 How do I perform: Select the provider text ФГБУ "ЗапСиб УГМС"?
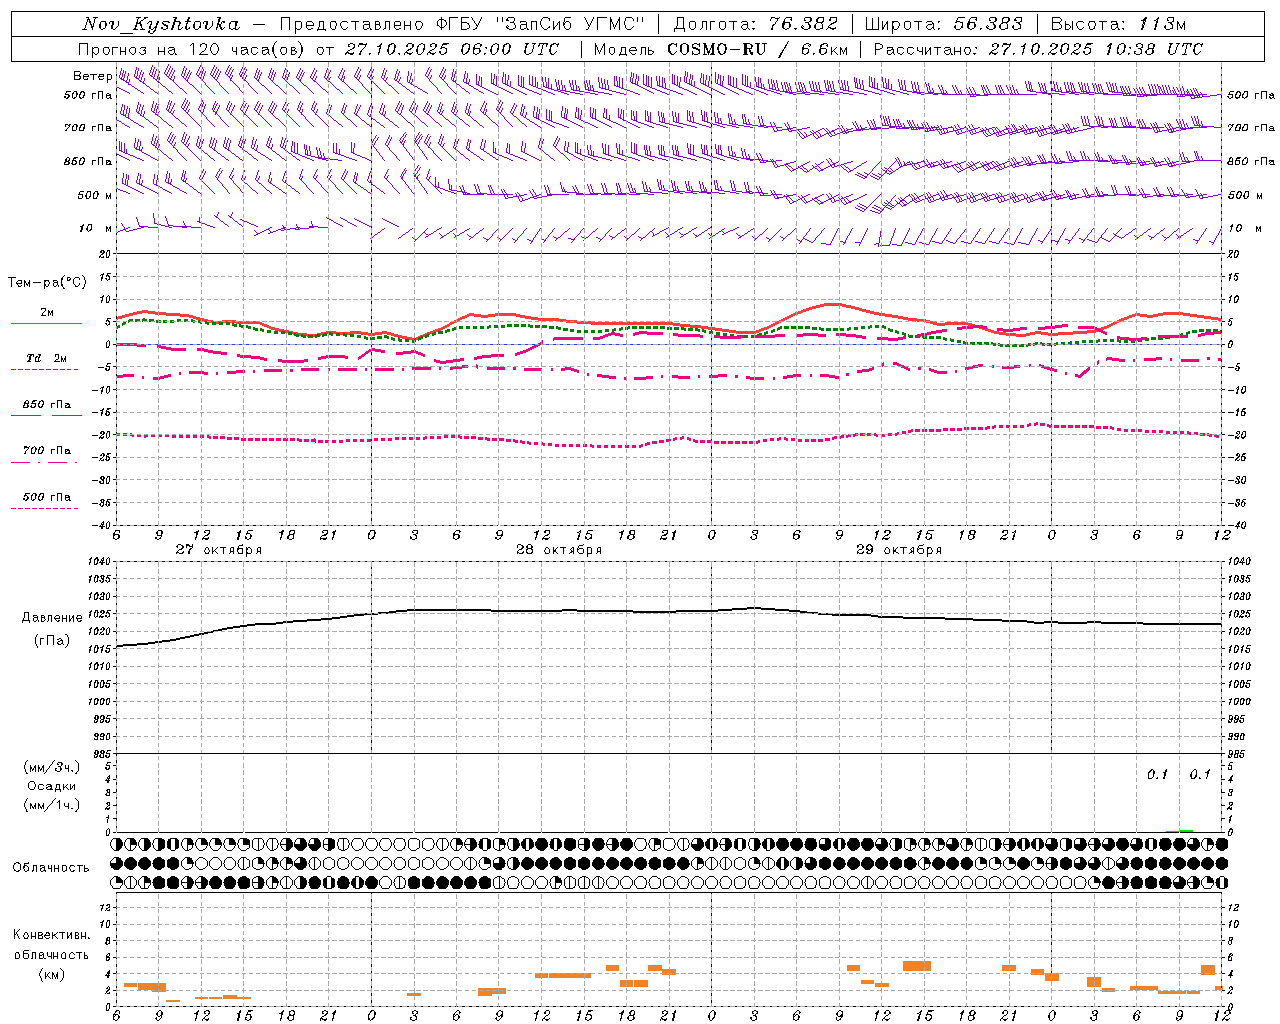click(x=541, y=24)
